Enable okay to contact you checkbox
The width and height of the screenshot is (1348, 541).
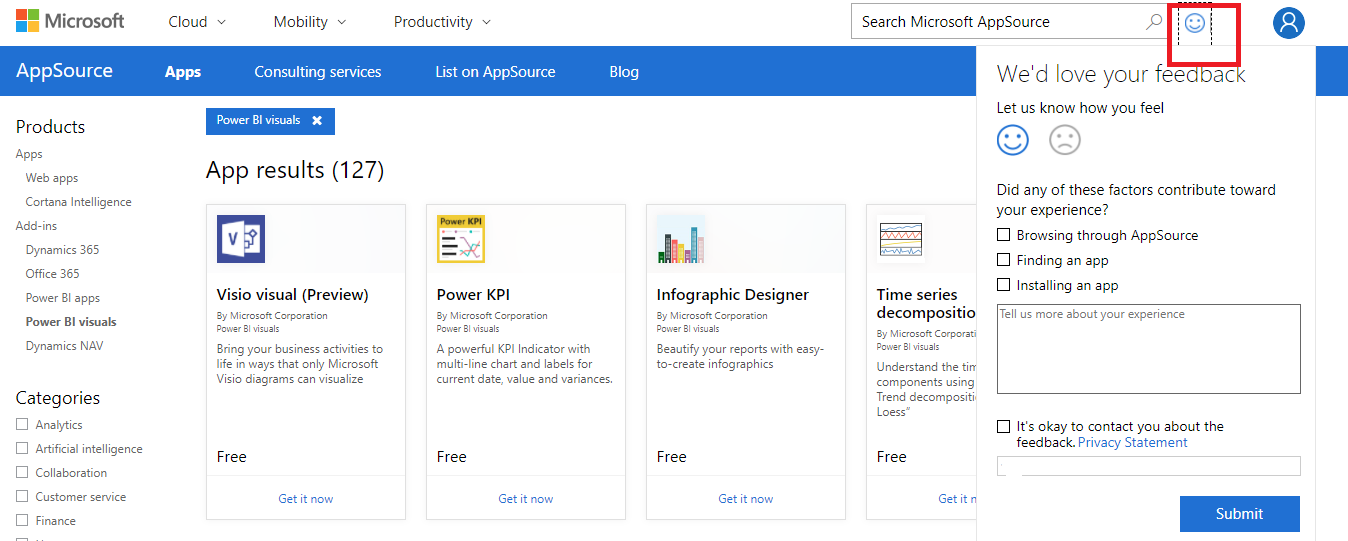coord(1003,426)
